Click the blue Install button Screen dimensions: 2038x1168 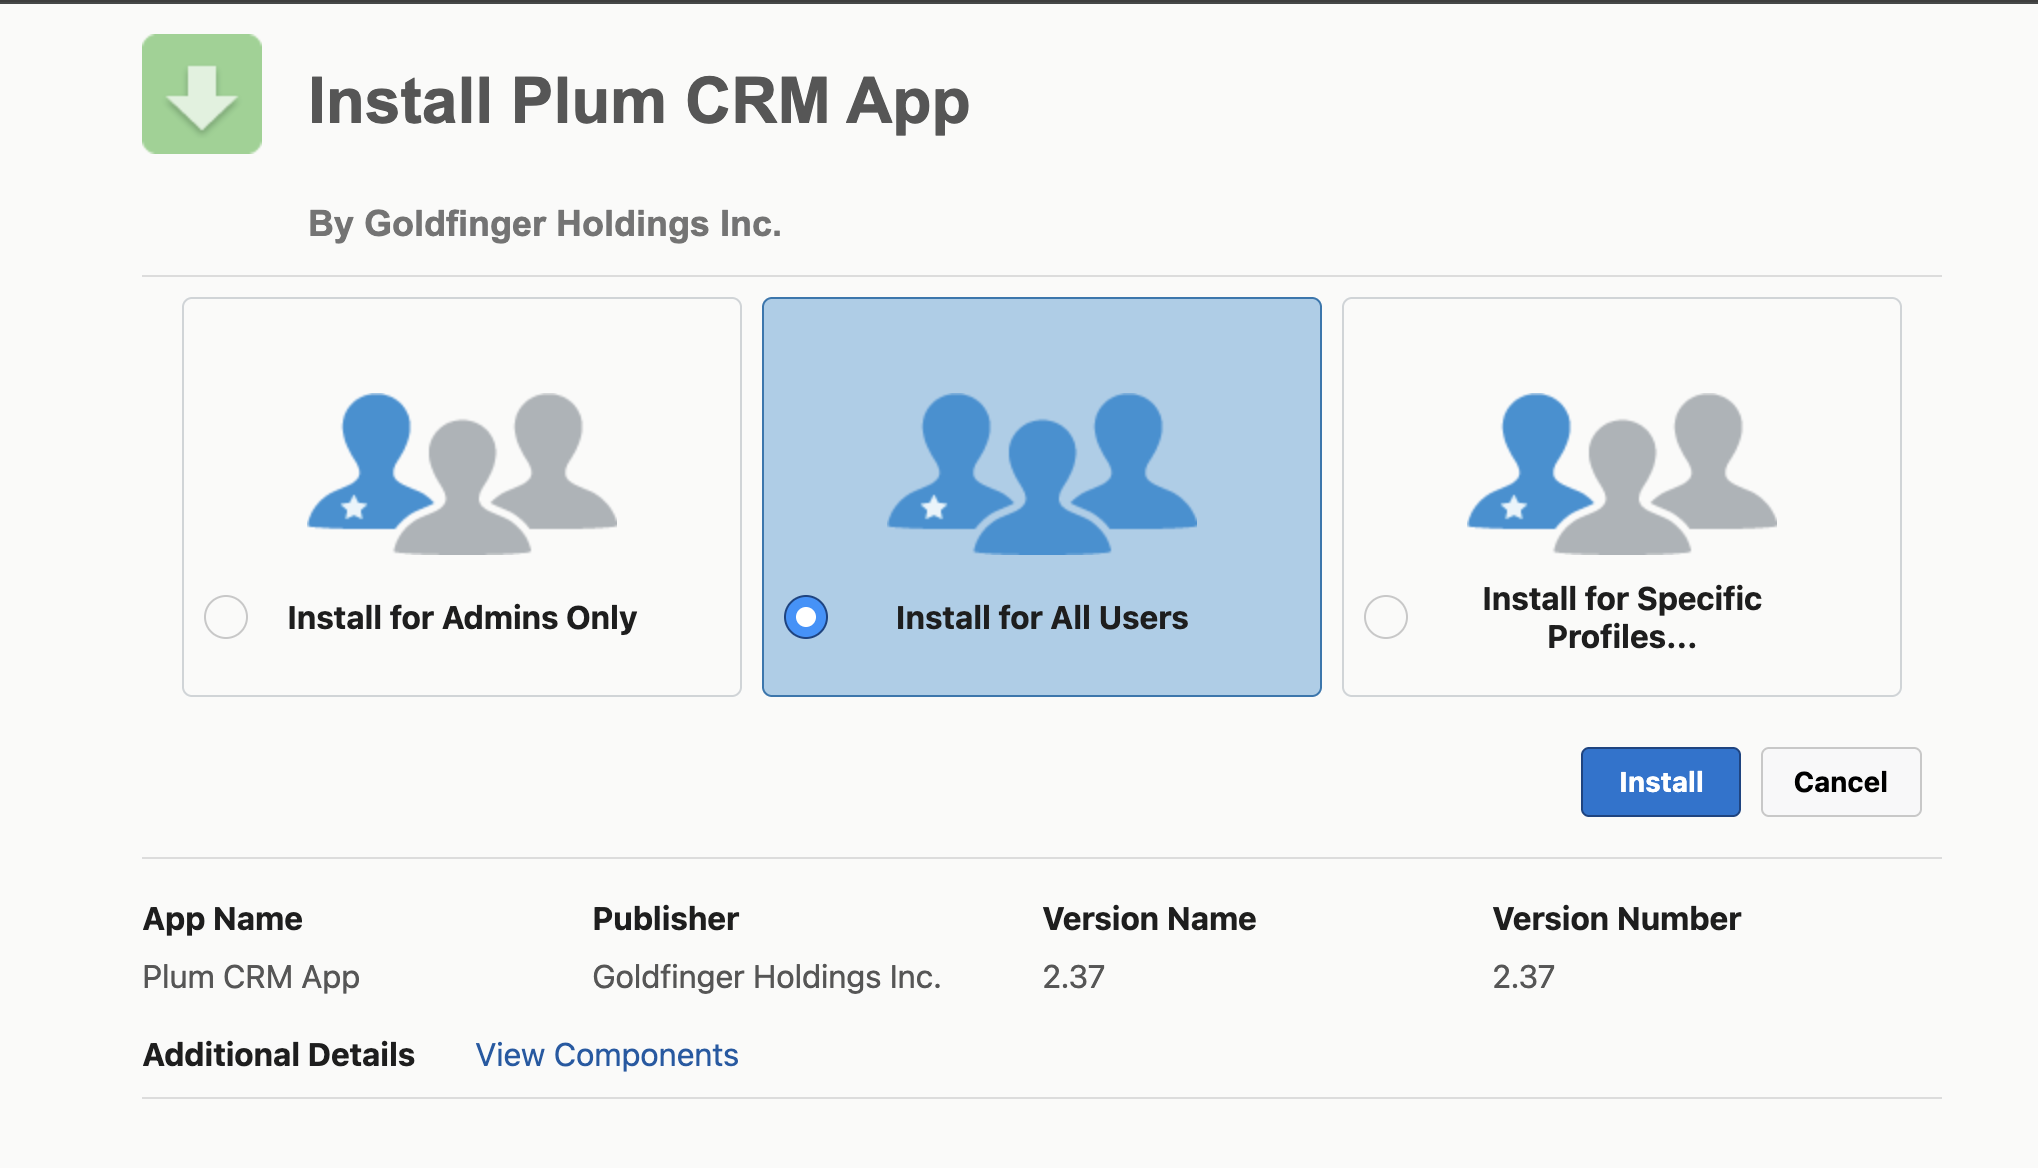[x=1660, y=782]
